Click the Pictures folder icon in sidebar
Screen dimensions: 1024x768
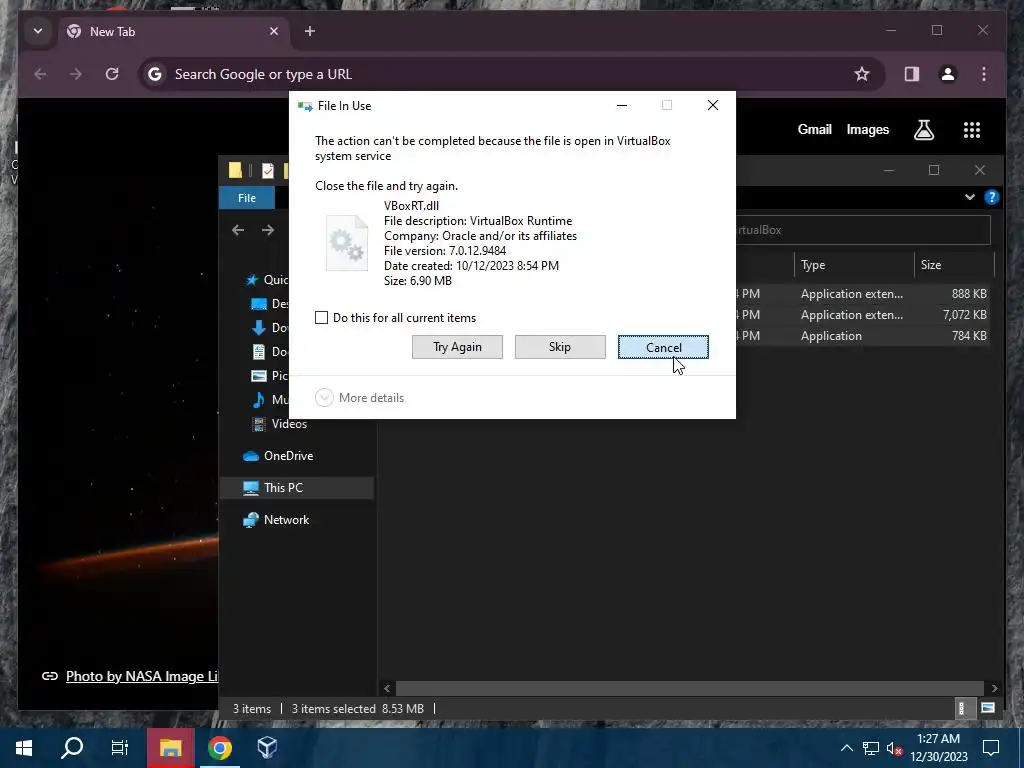pos(259,376)
